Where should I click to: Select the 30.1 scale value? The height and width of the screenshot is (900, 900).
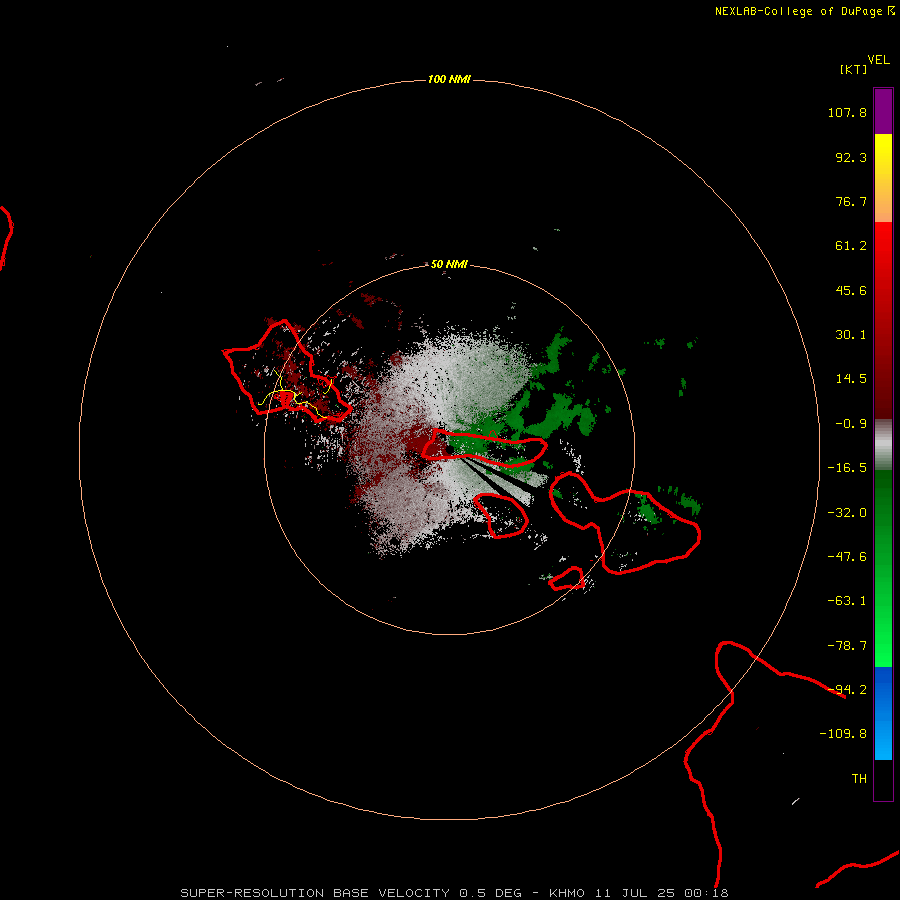coord(851,335)
